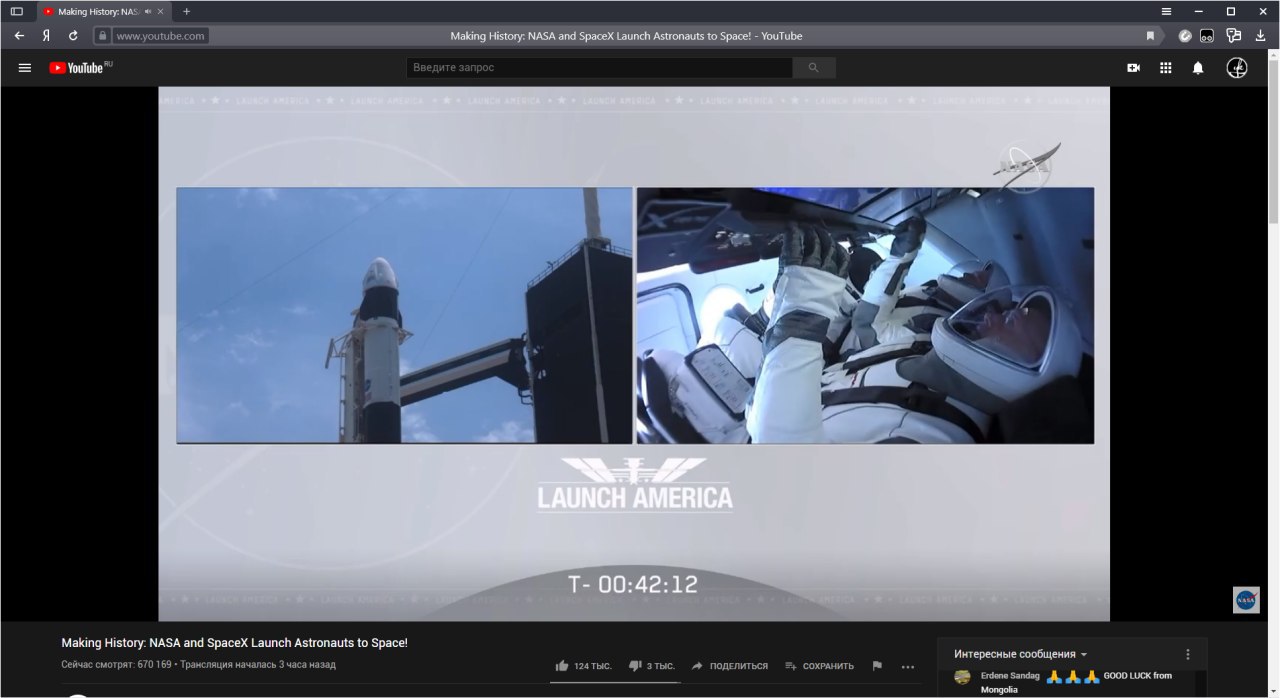Open the Turbo mode rocket extension icon
Image resolution: width=1280 pixels, height=698 pixels.
coord(1185,35)
